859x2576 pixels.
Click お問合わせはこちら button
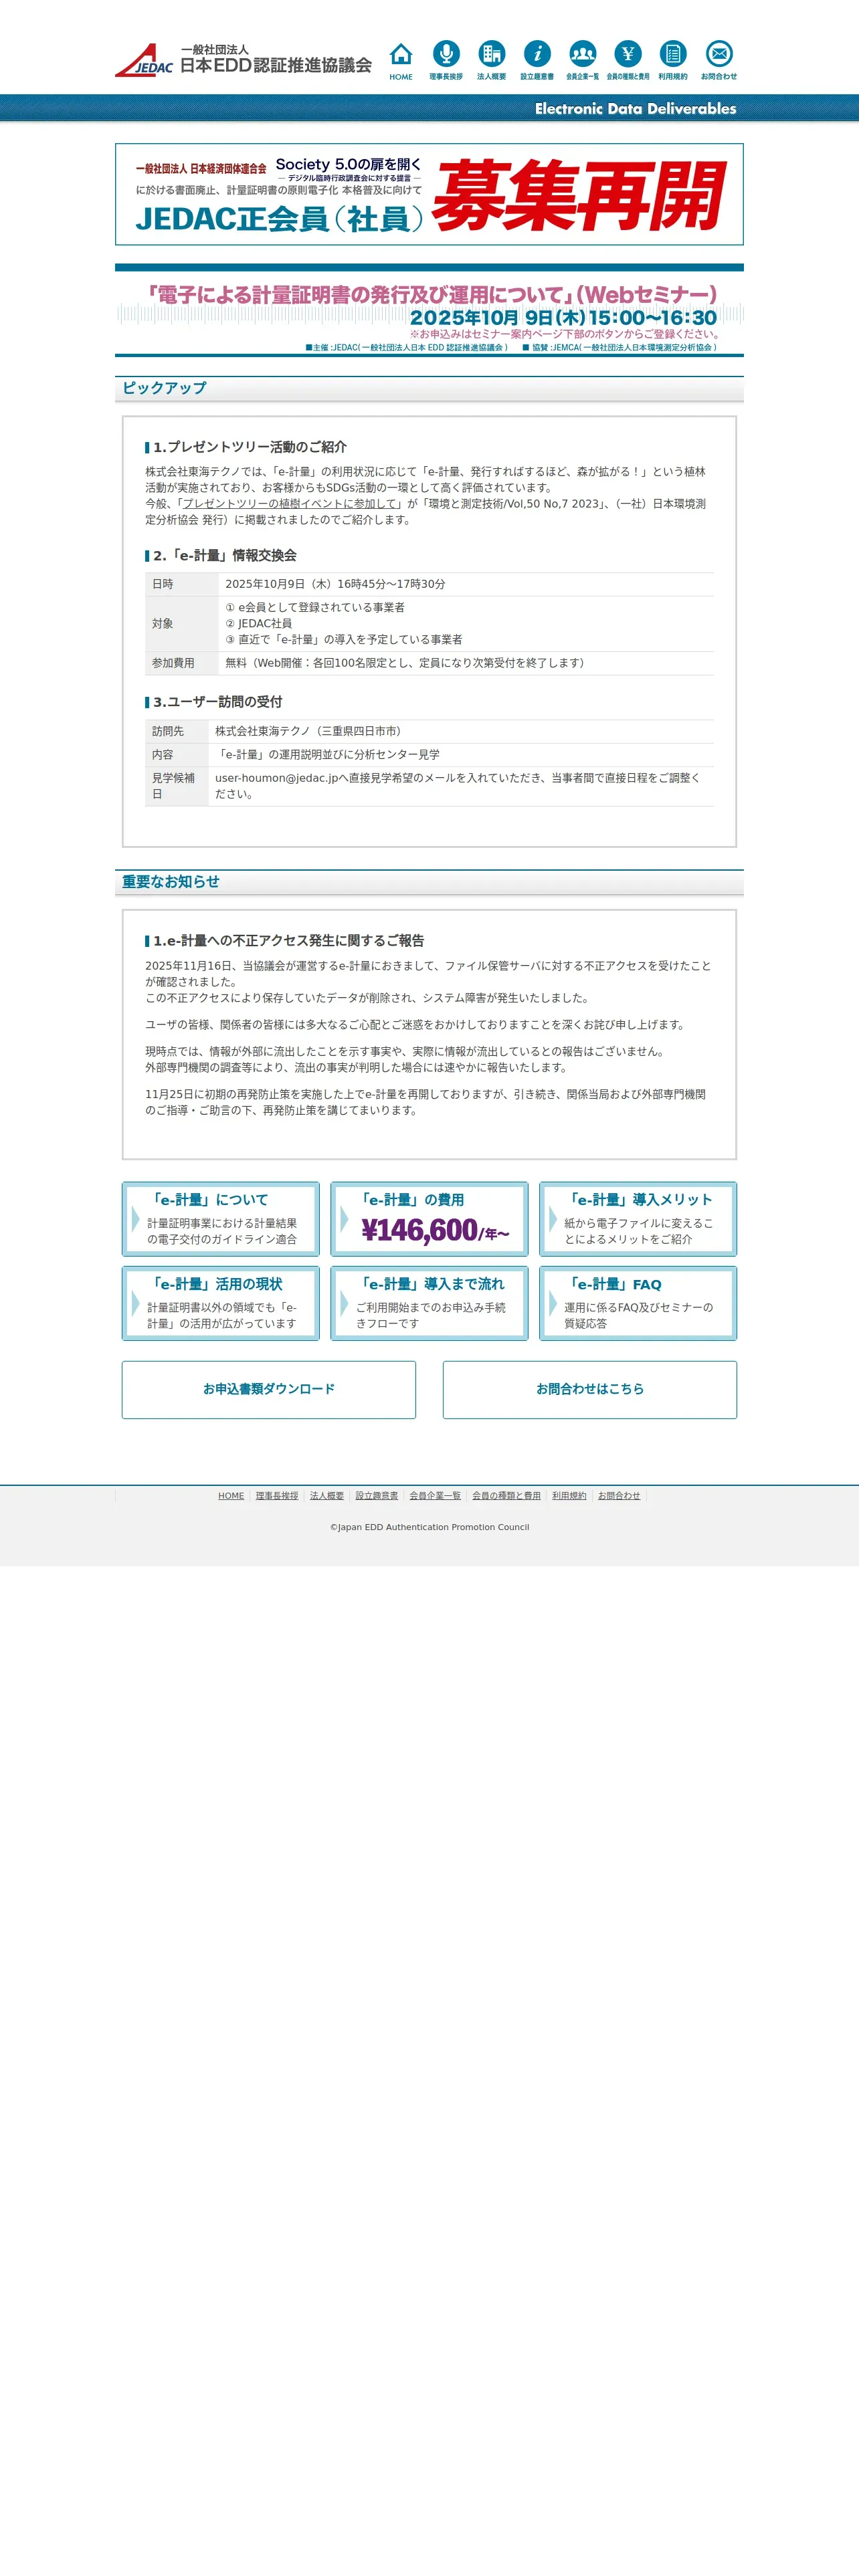pyautogui.click(x=590, y=1389)
